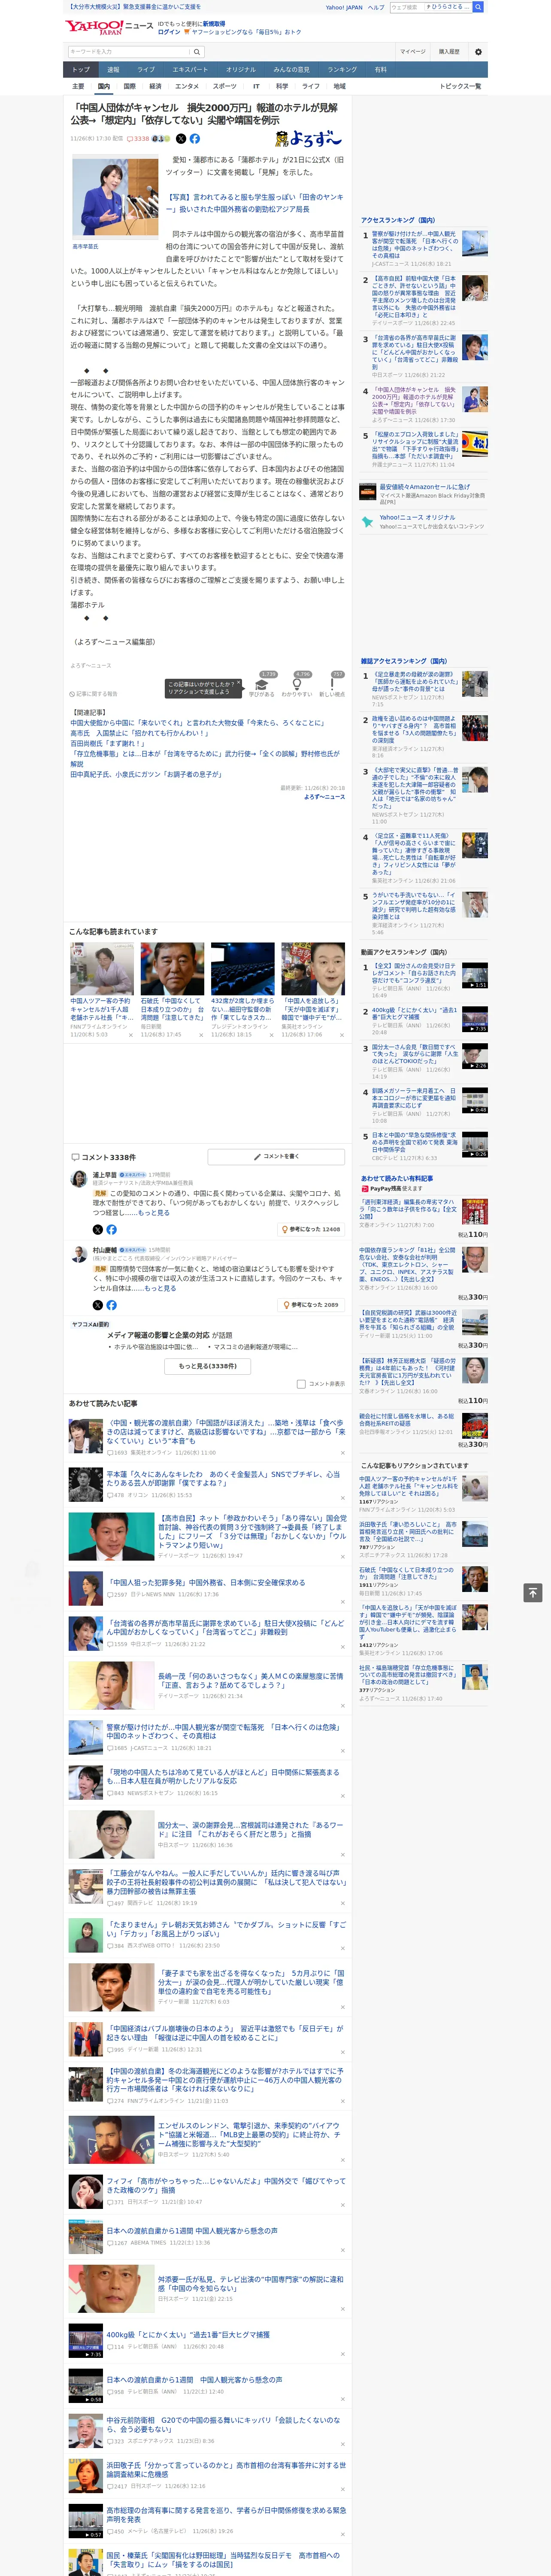Image resolution: width=551 pixels, height=2576 pixels.
Task: Click the Yahoo! JAPAN News logo
Action: (109, 27)
